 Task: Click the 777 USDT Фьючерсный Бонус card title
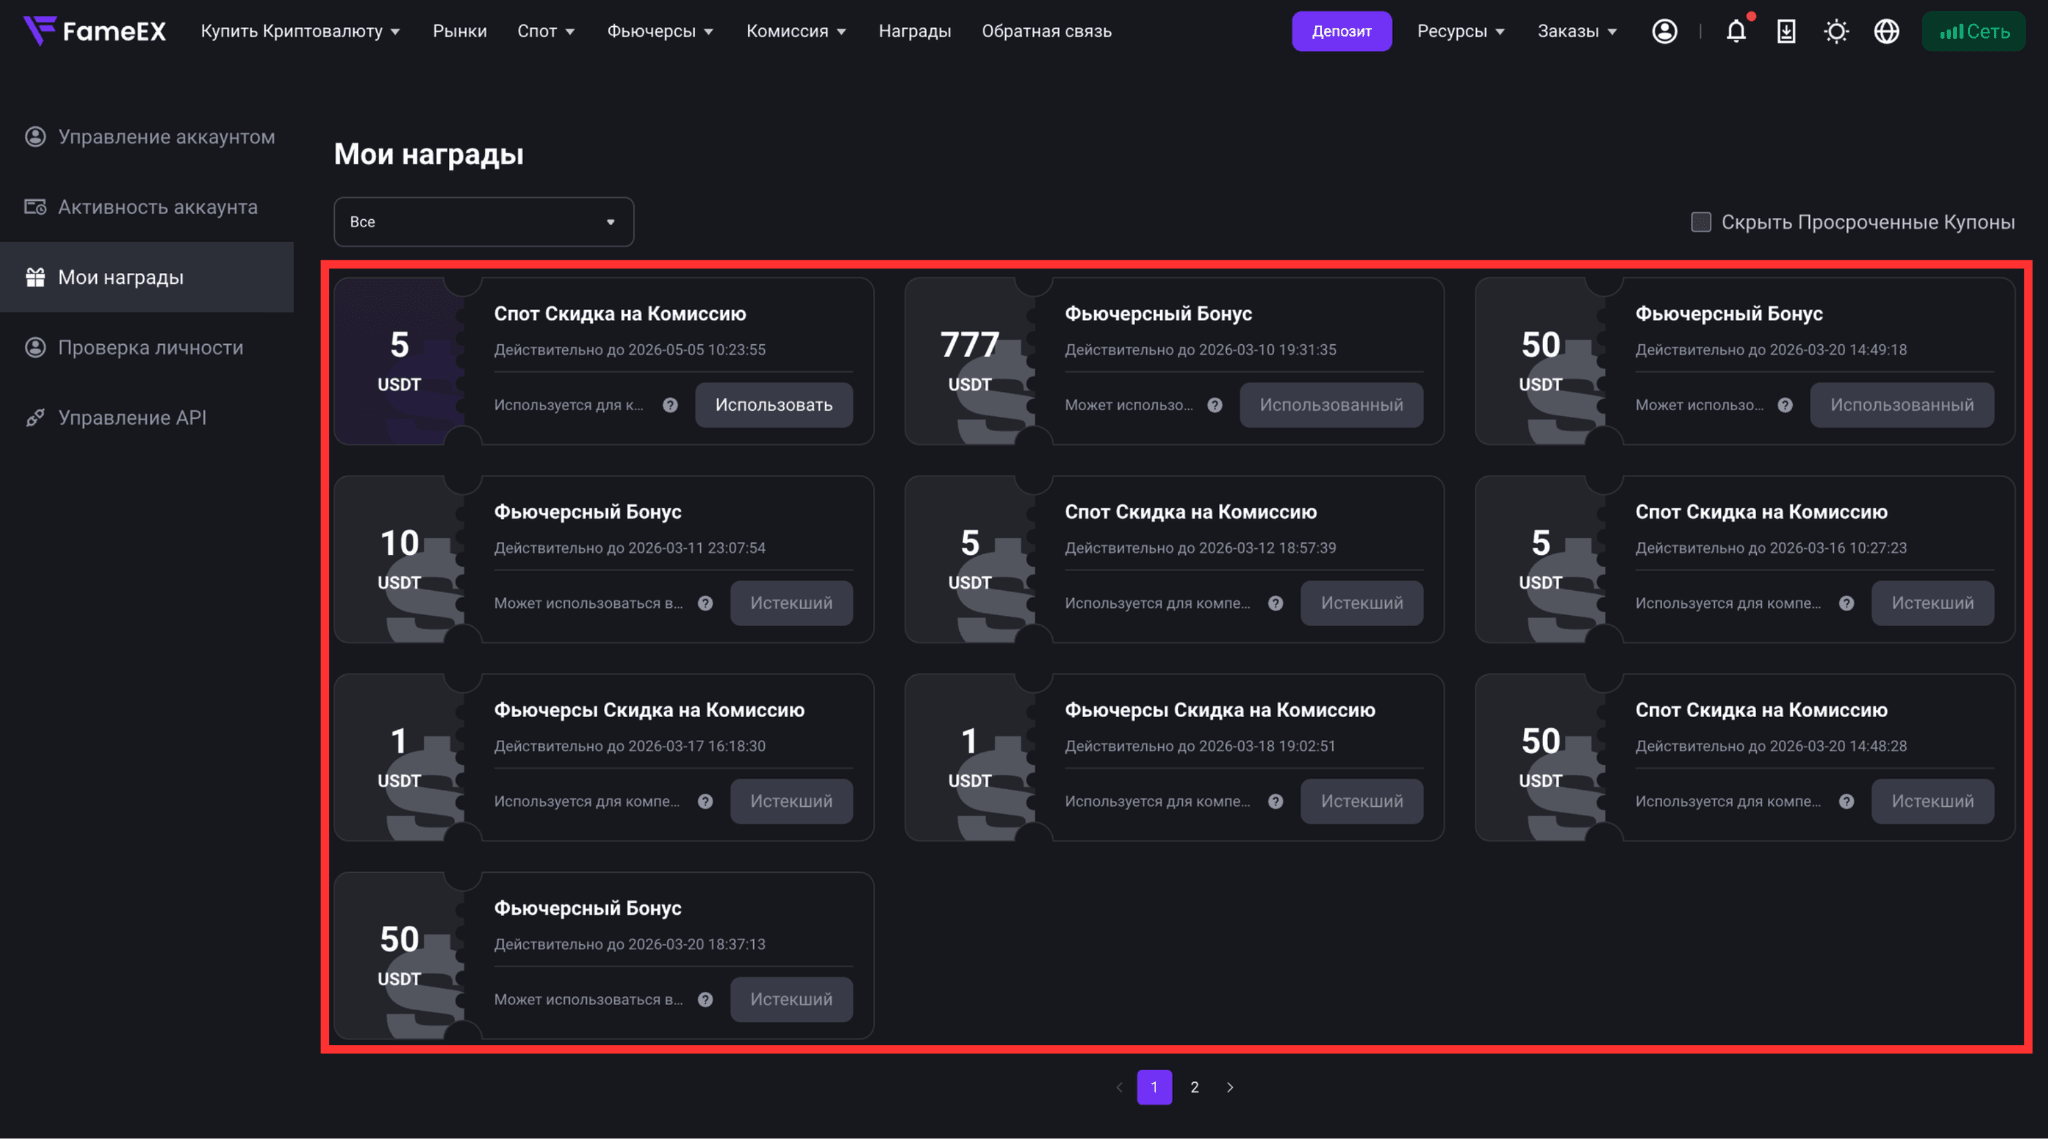(x=1158, y=313)
